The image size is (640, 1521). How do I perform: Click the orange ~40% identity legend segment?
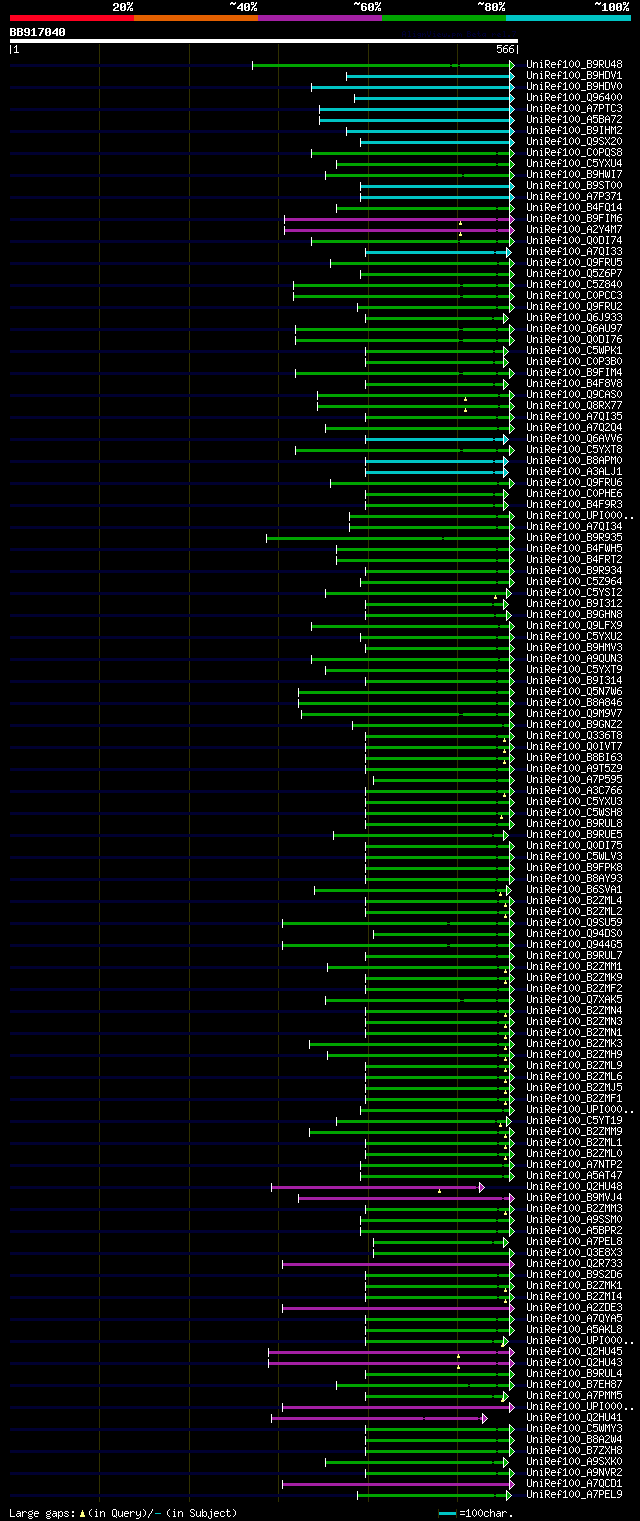coord(195,17)
